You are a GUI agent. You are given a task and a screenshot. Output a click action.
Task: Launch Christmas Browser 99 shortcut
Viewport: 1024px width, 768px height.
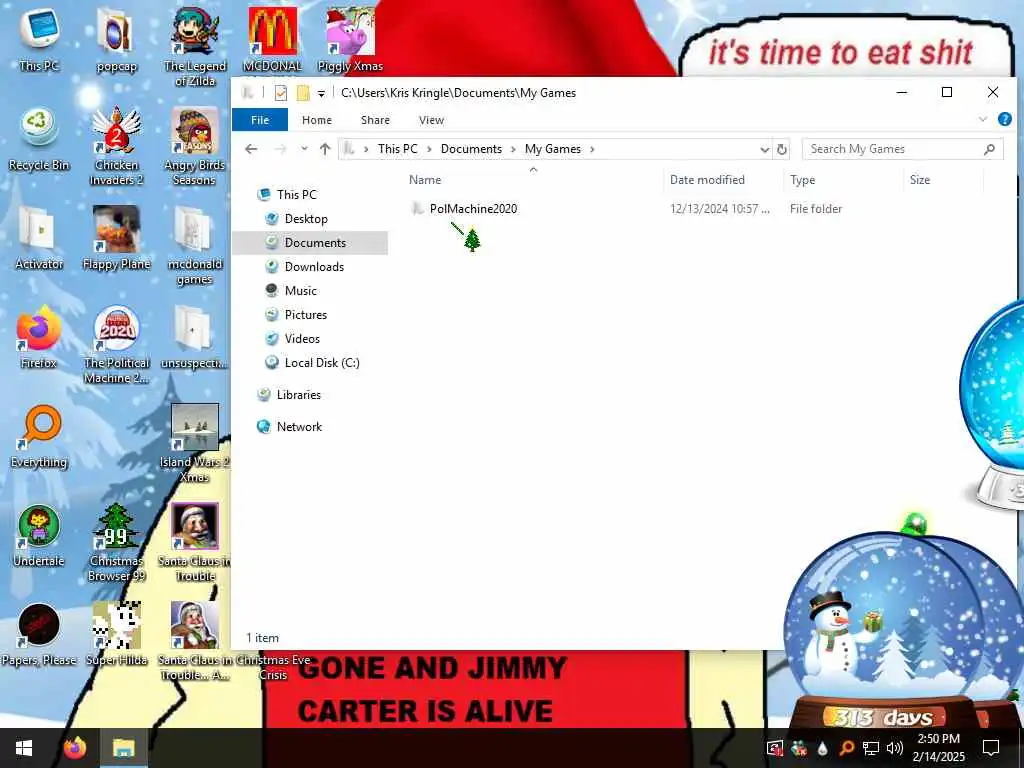tap(116, 541)
